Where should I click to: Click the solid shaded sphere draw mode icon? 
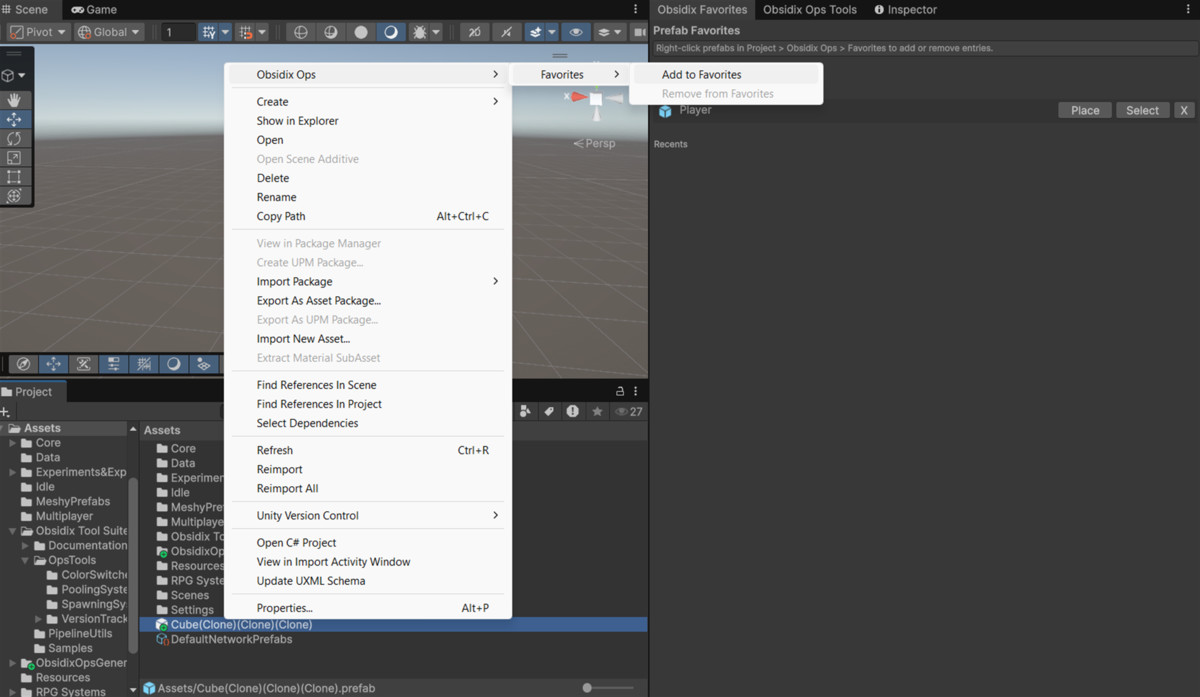pos(361,32)
